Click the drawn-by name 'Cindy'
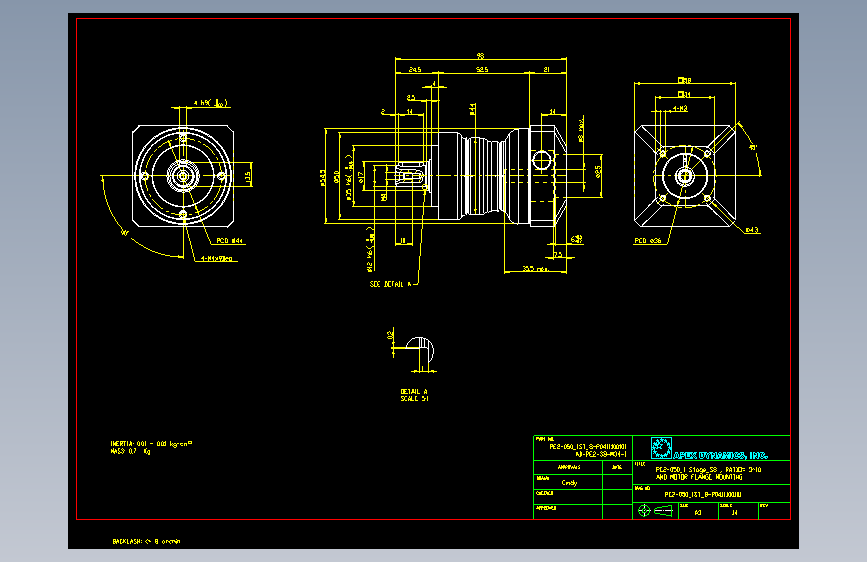Screen dimensions: 867x562 coord(569,482)
